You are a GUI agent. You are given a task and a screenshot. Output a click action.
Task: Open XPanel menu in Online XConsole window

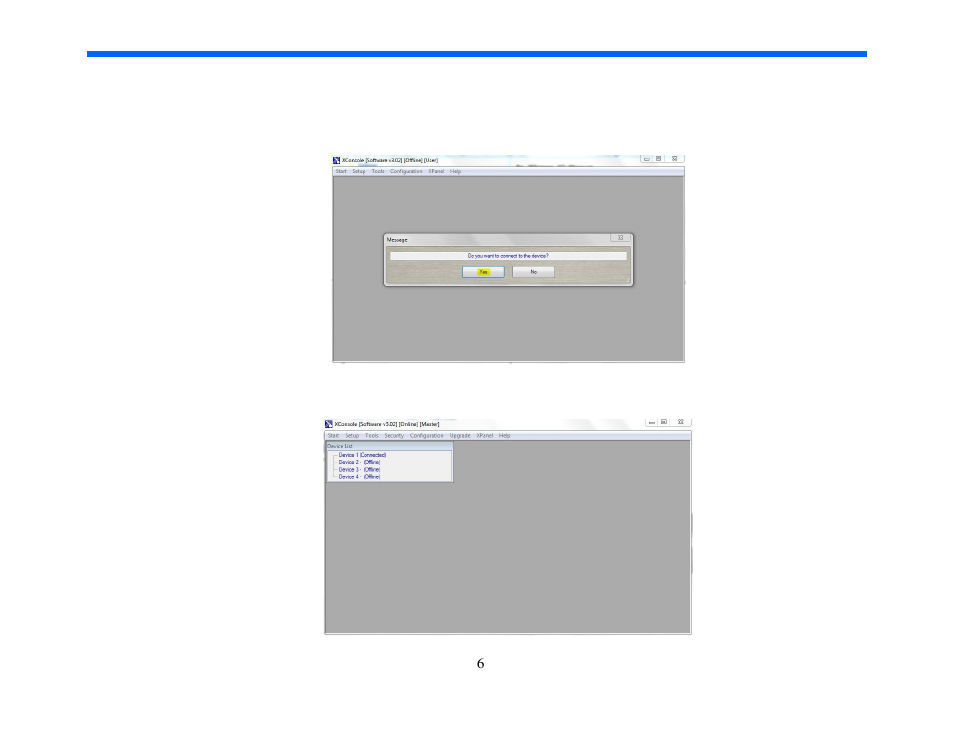(485, 436)
